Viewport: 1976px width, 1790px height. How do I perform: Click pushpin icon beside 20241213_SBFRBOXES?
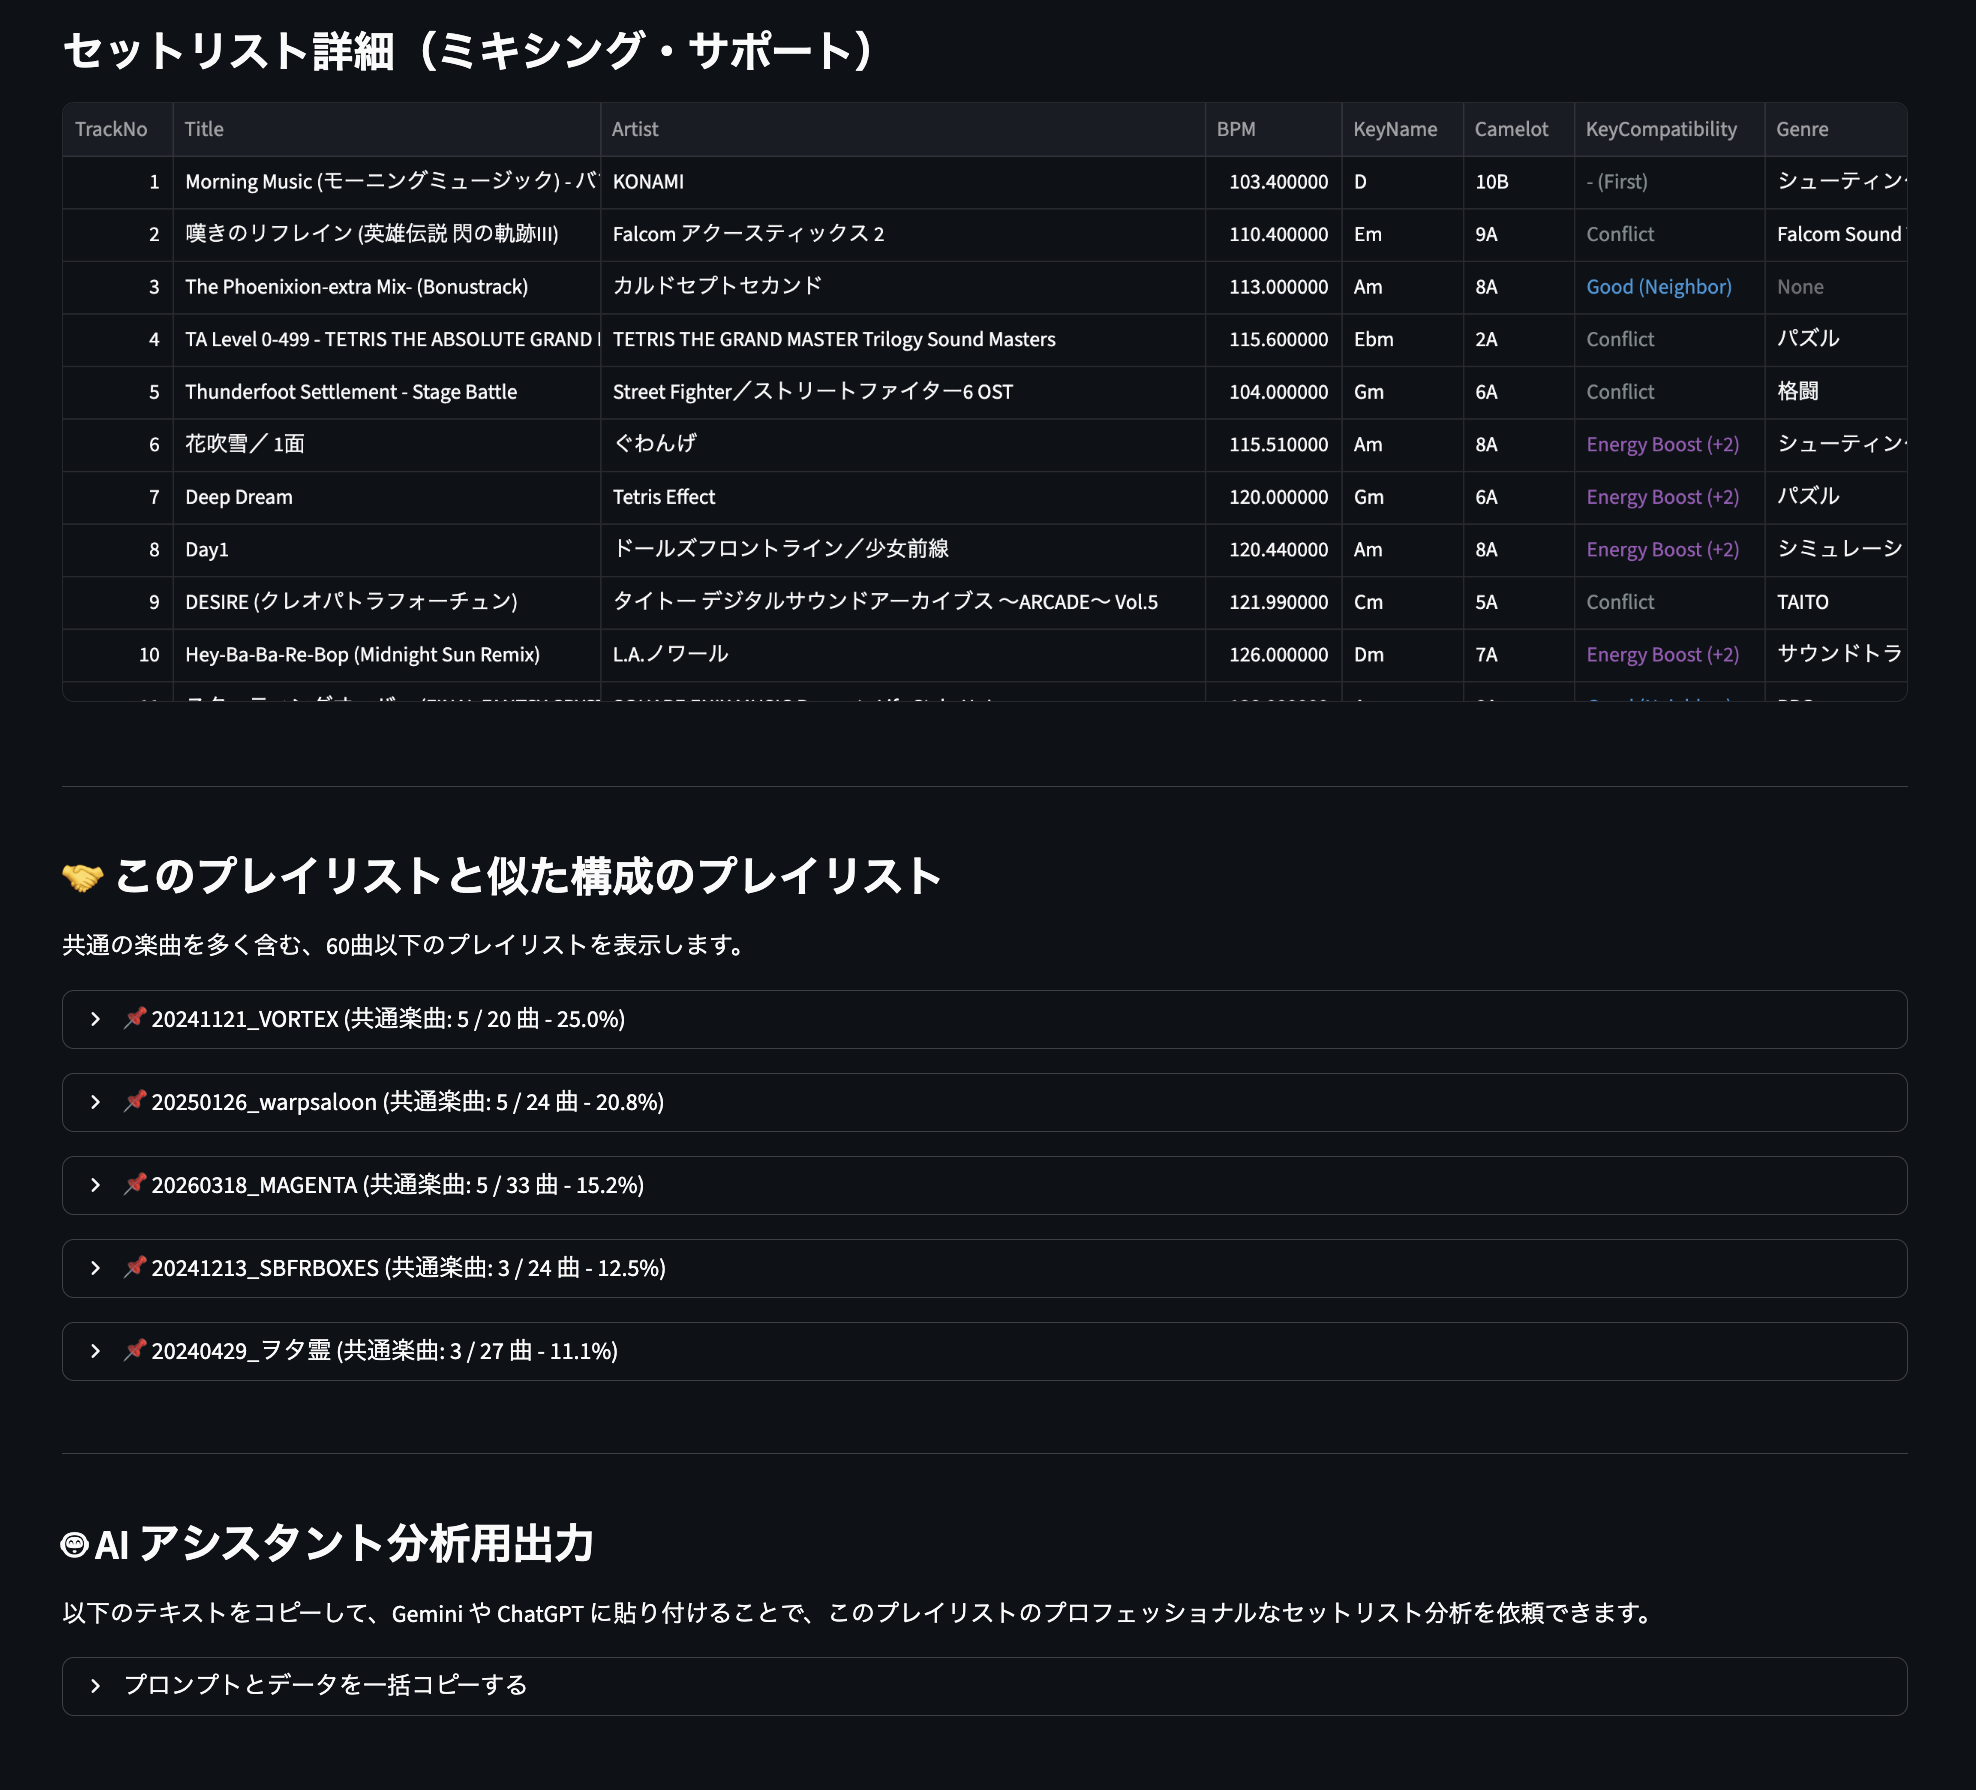135,1267
